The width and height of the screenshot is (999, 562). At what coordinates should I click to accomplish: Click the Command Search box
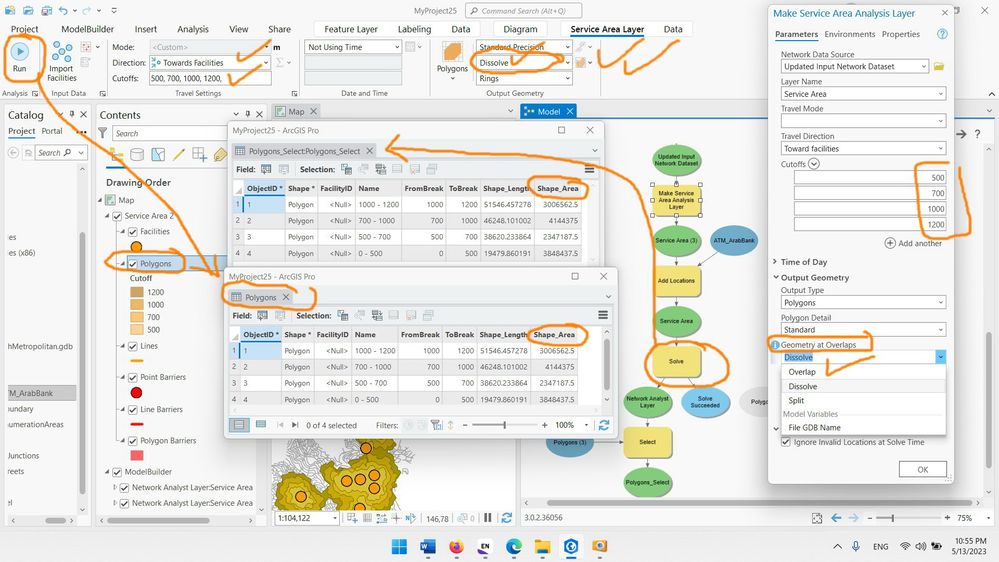coord(522,11)
